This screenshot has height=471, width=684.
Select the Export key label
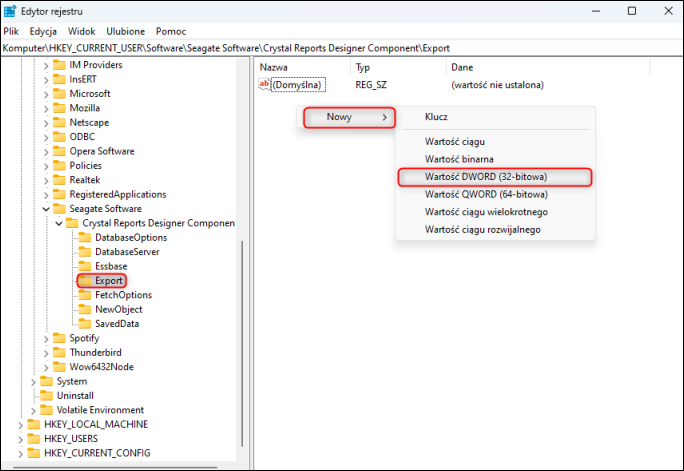pos(109,281)
